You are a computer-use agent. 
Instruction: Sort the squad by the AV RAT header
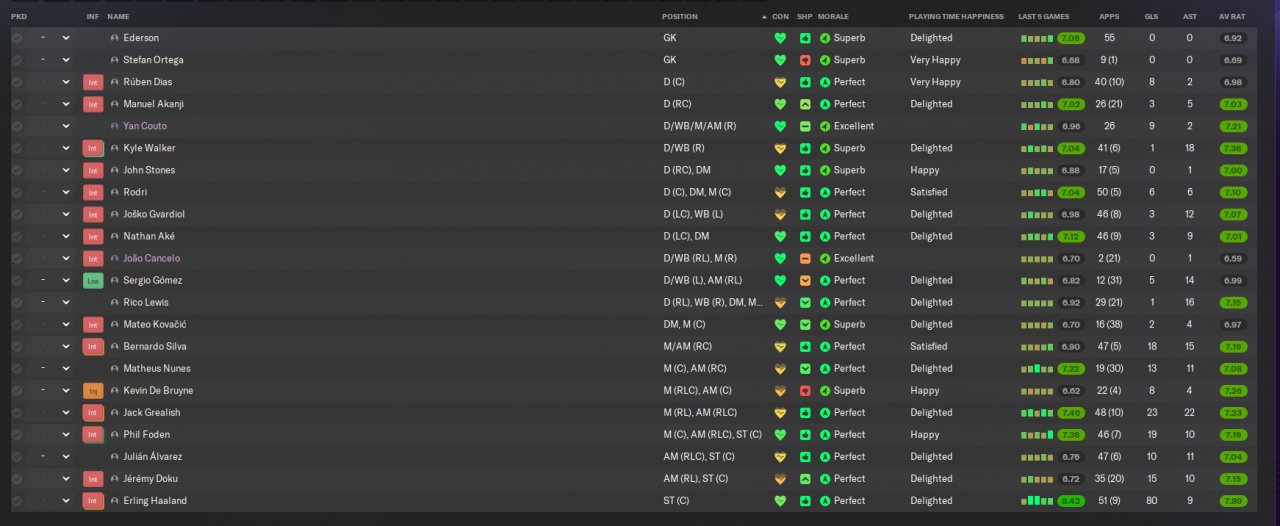coord(1232,17)
